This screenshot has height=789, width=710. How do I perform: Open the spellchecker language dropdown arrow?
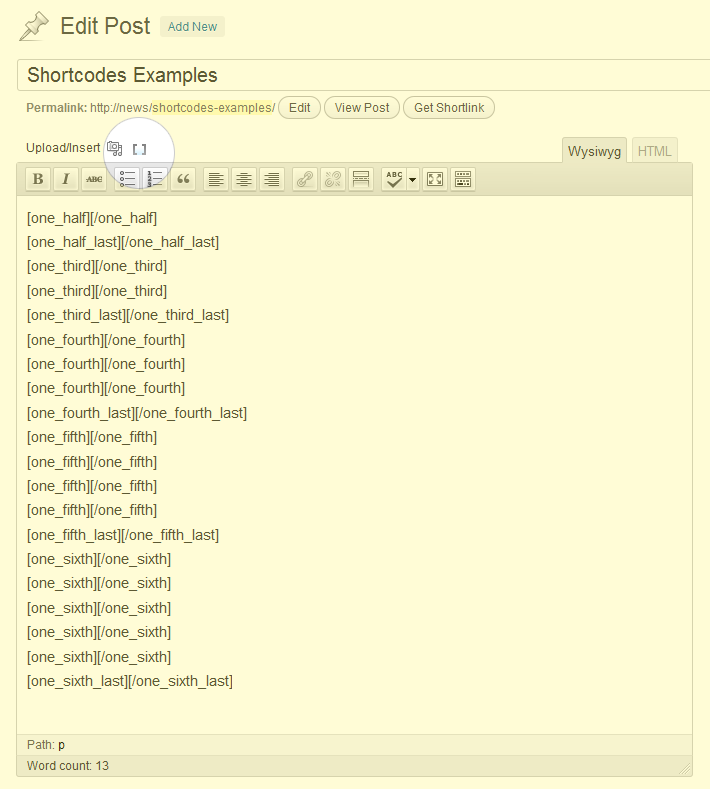(412, 179)
